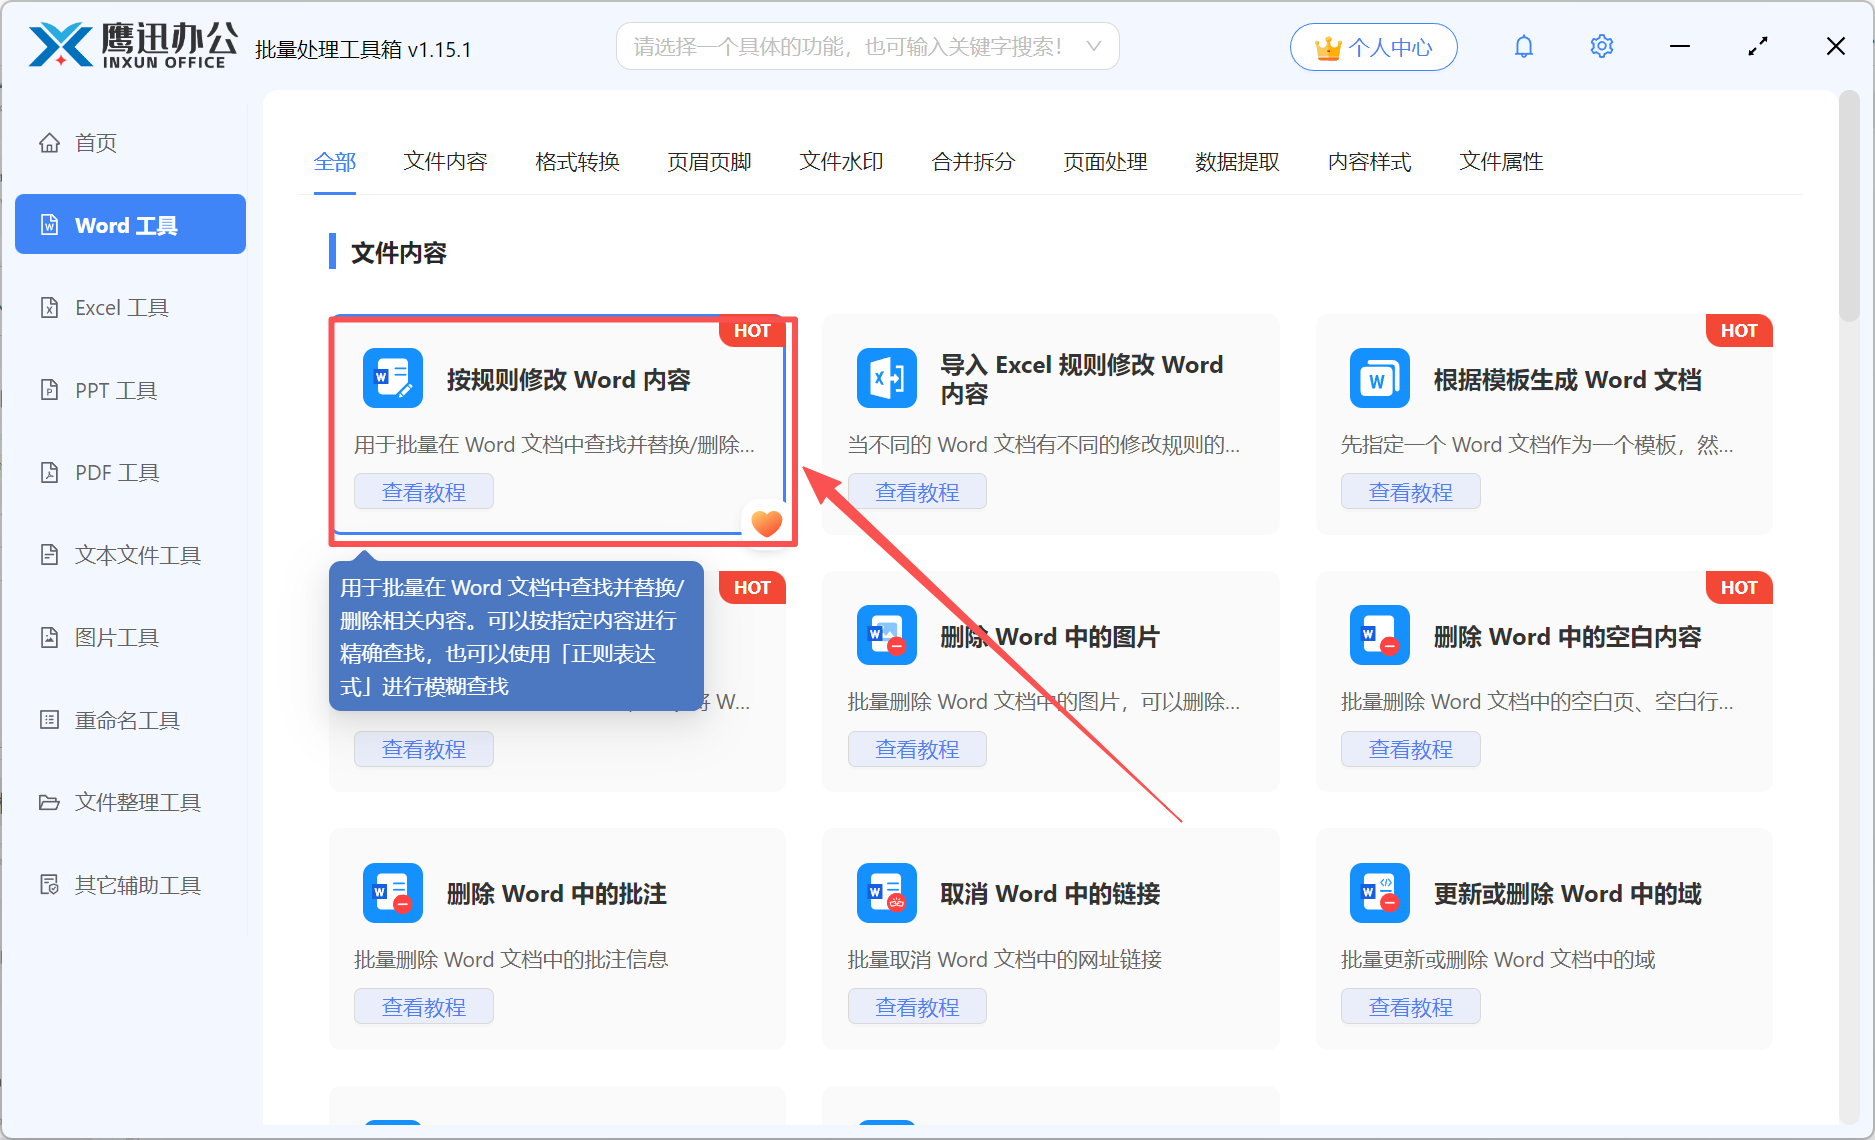
Task: Click the Inxun Office logo
Action: coord(133,46)
